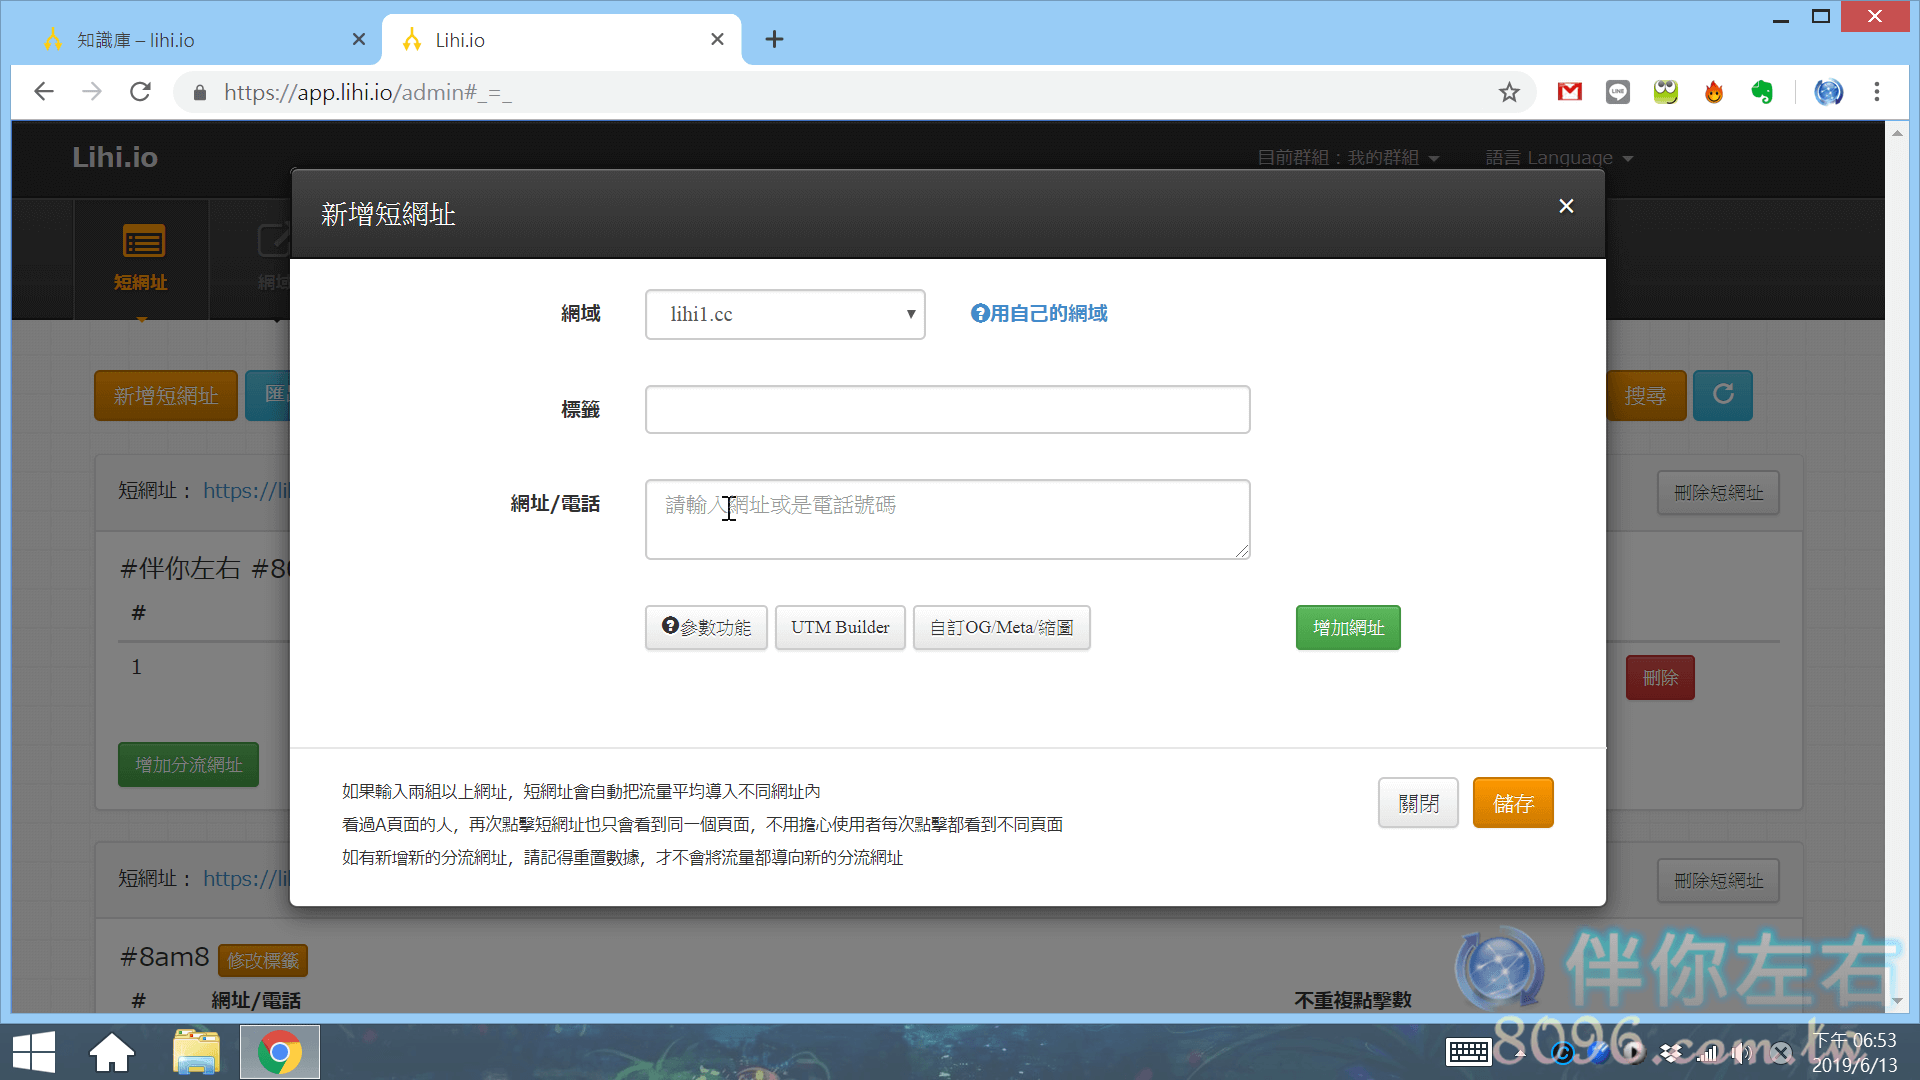Save with the orange 儲存 button
This screenshot has height=1080, width=1920.
1513,803
